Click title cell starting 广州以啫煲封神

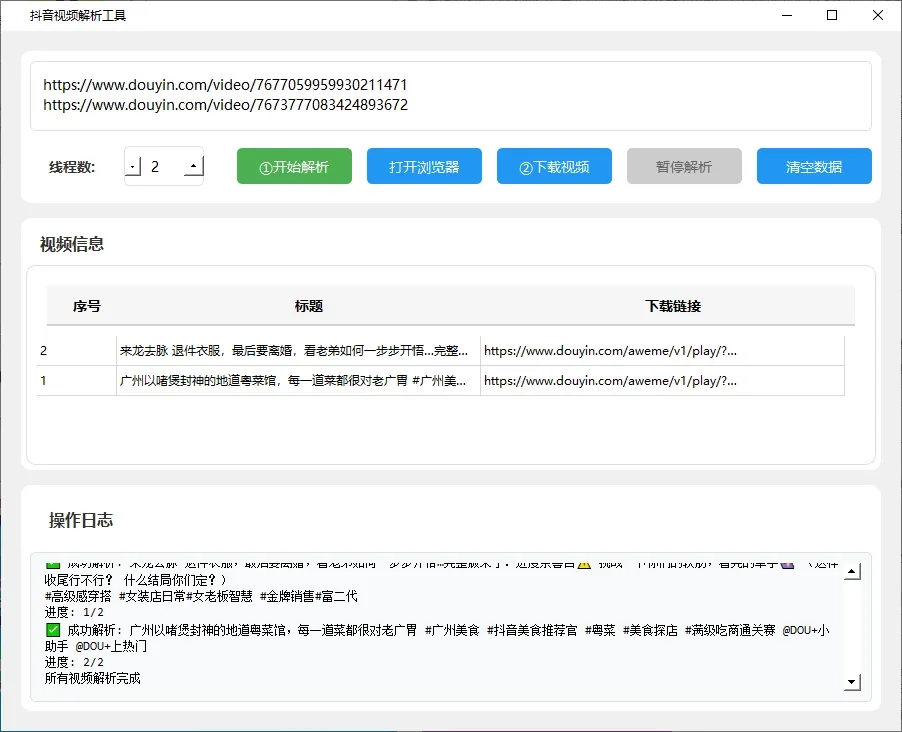tap(298, 380)
